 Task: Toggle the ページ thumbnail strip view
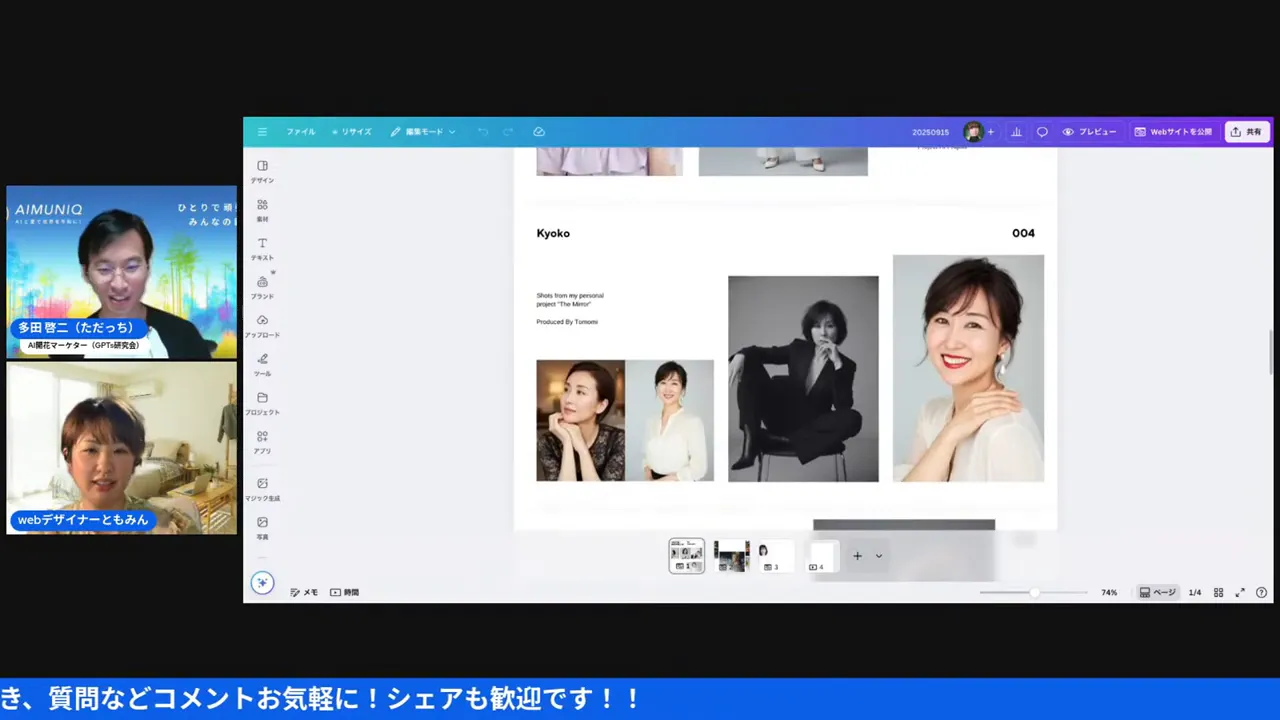(1158, 592)
